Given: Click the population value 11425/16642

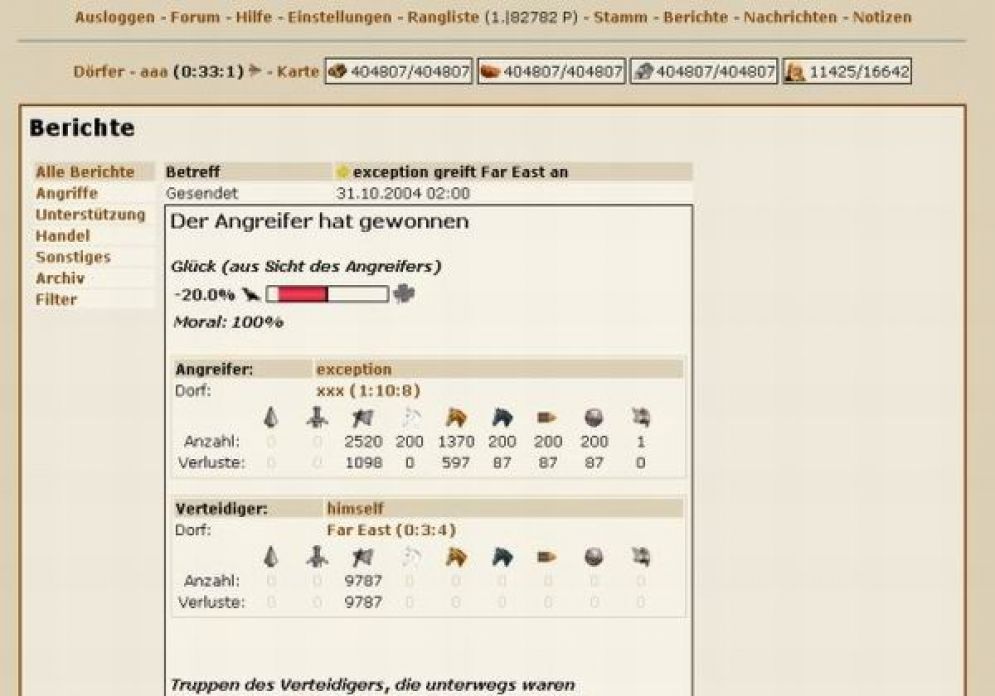Looking at the screenshot, I should (x=859, y=72).
